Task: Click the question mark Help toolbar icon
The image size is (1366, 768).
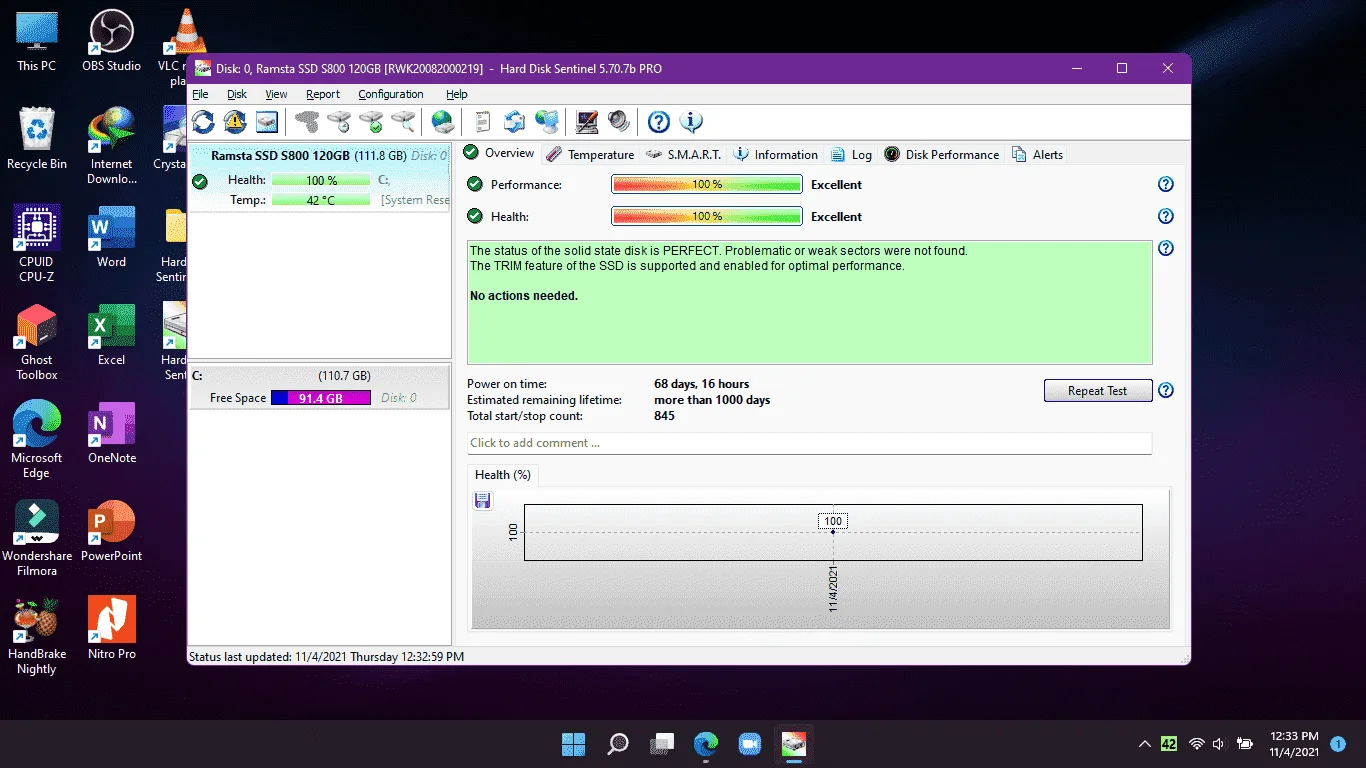Action: point(658,122)
